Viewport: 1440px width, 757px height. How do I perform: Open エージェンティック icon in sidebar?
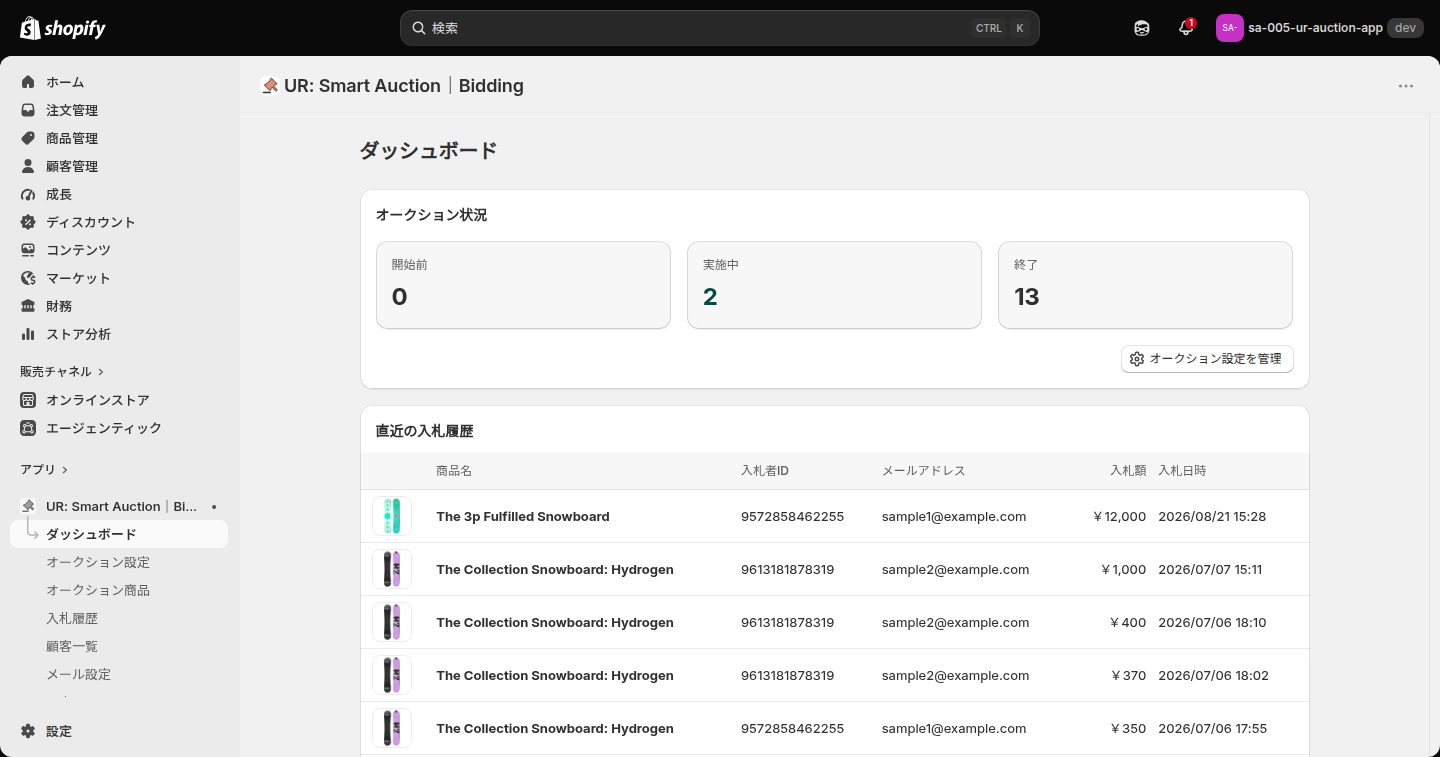coord(28,428)
